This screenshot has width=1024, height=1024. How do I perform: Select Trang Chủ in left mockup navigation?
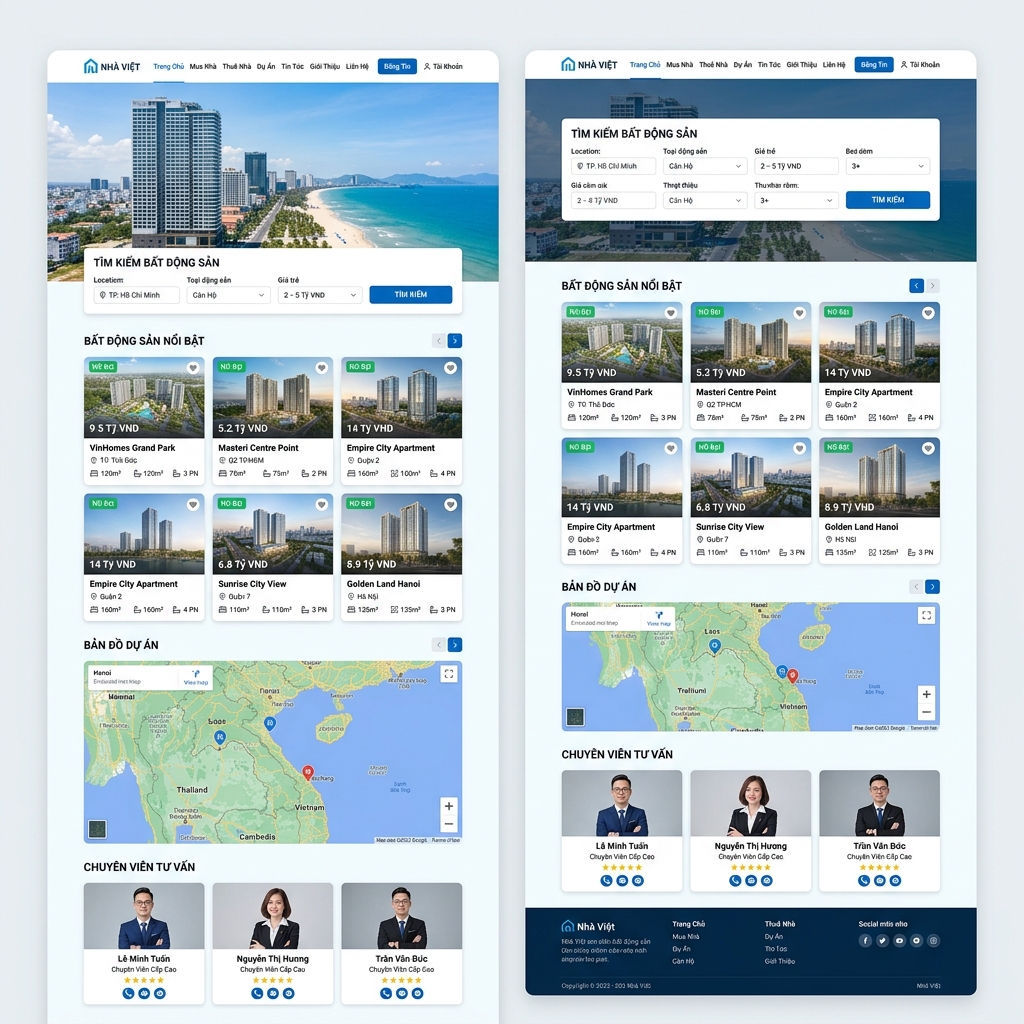168,66
